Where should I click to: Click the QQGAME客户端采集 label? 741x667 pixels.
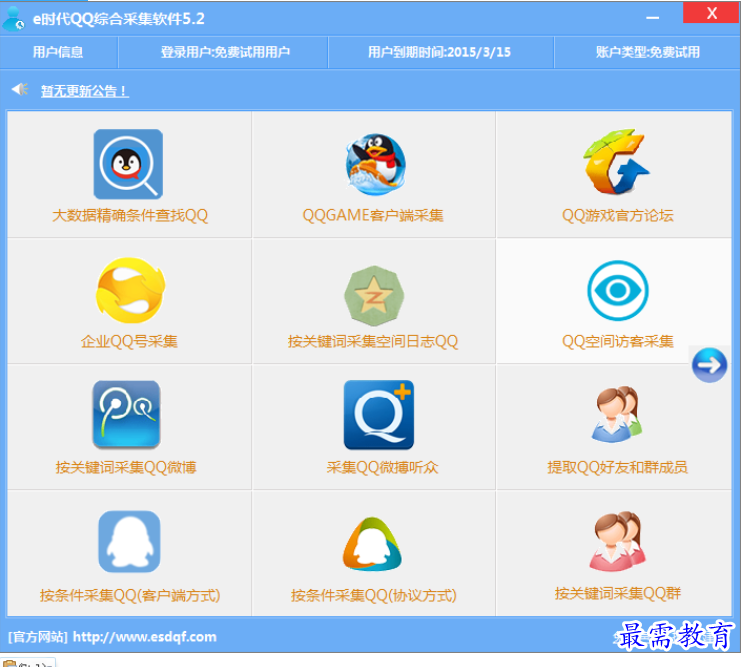point(373,216)
